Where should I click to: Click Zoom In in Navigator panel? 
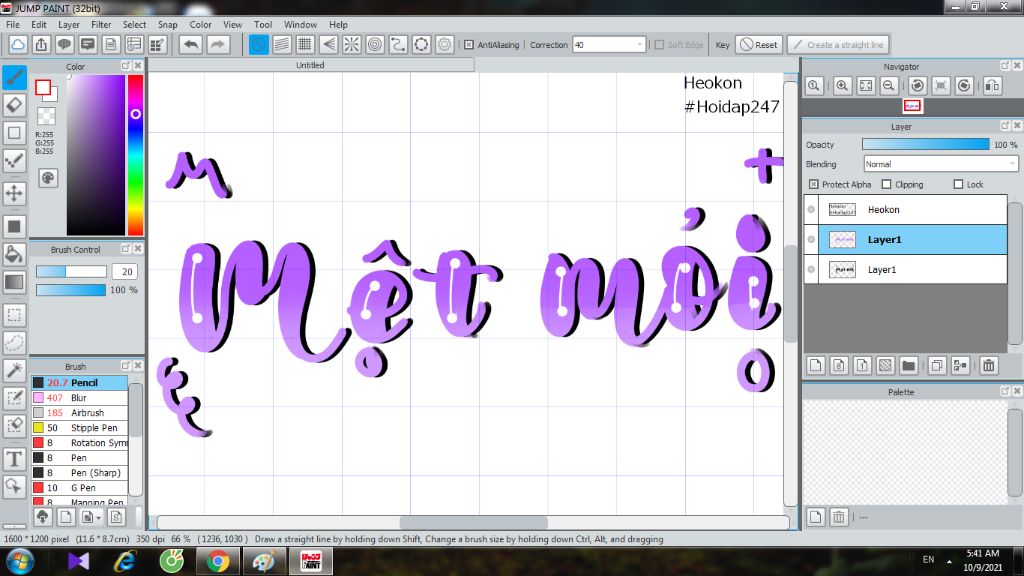(842, 86)
